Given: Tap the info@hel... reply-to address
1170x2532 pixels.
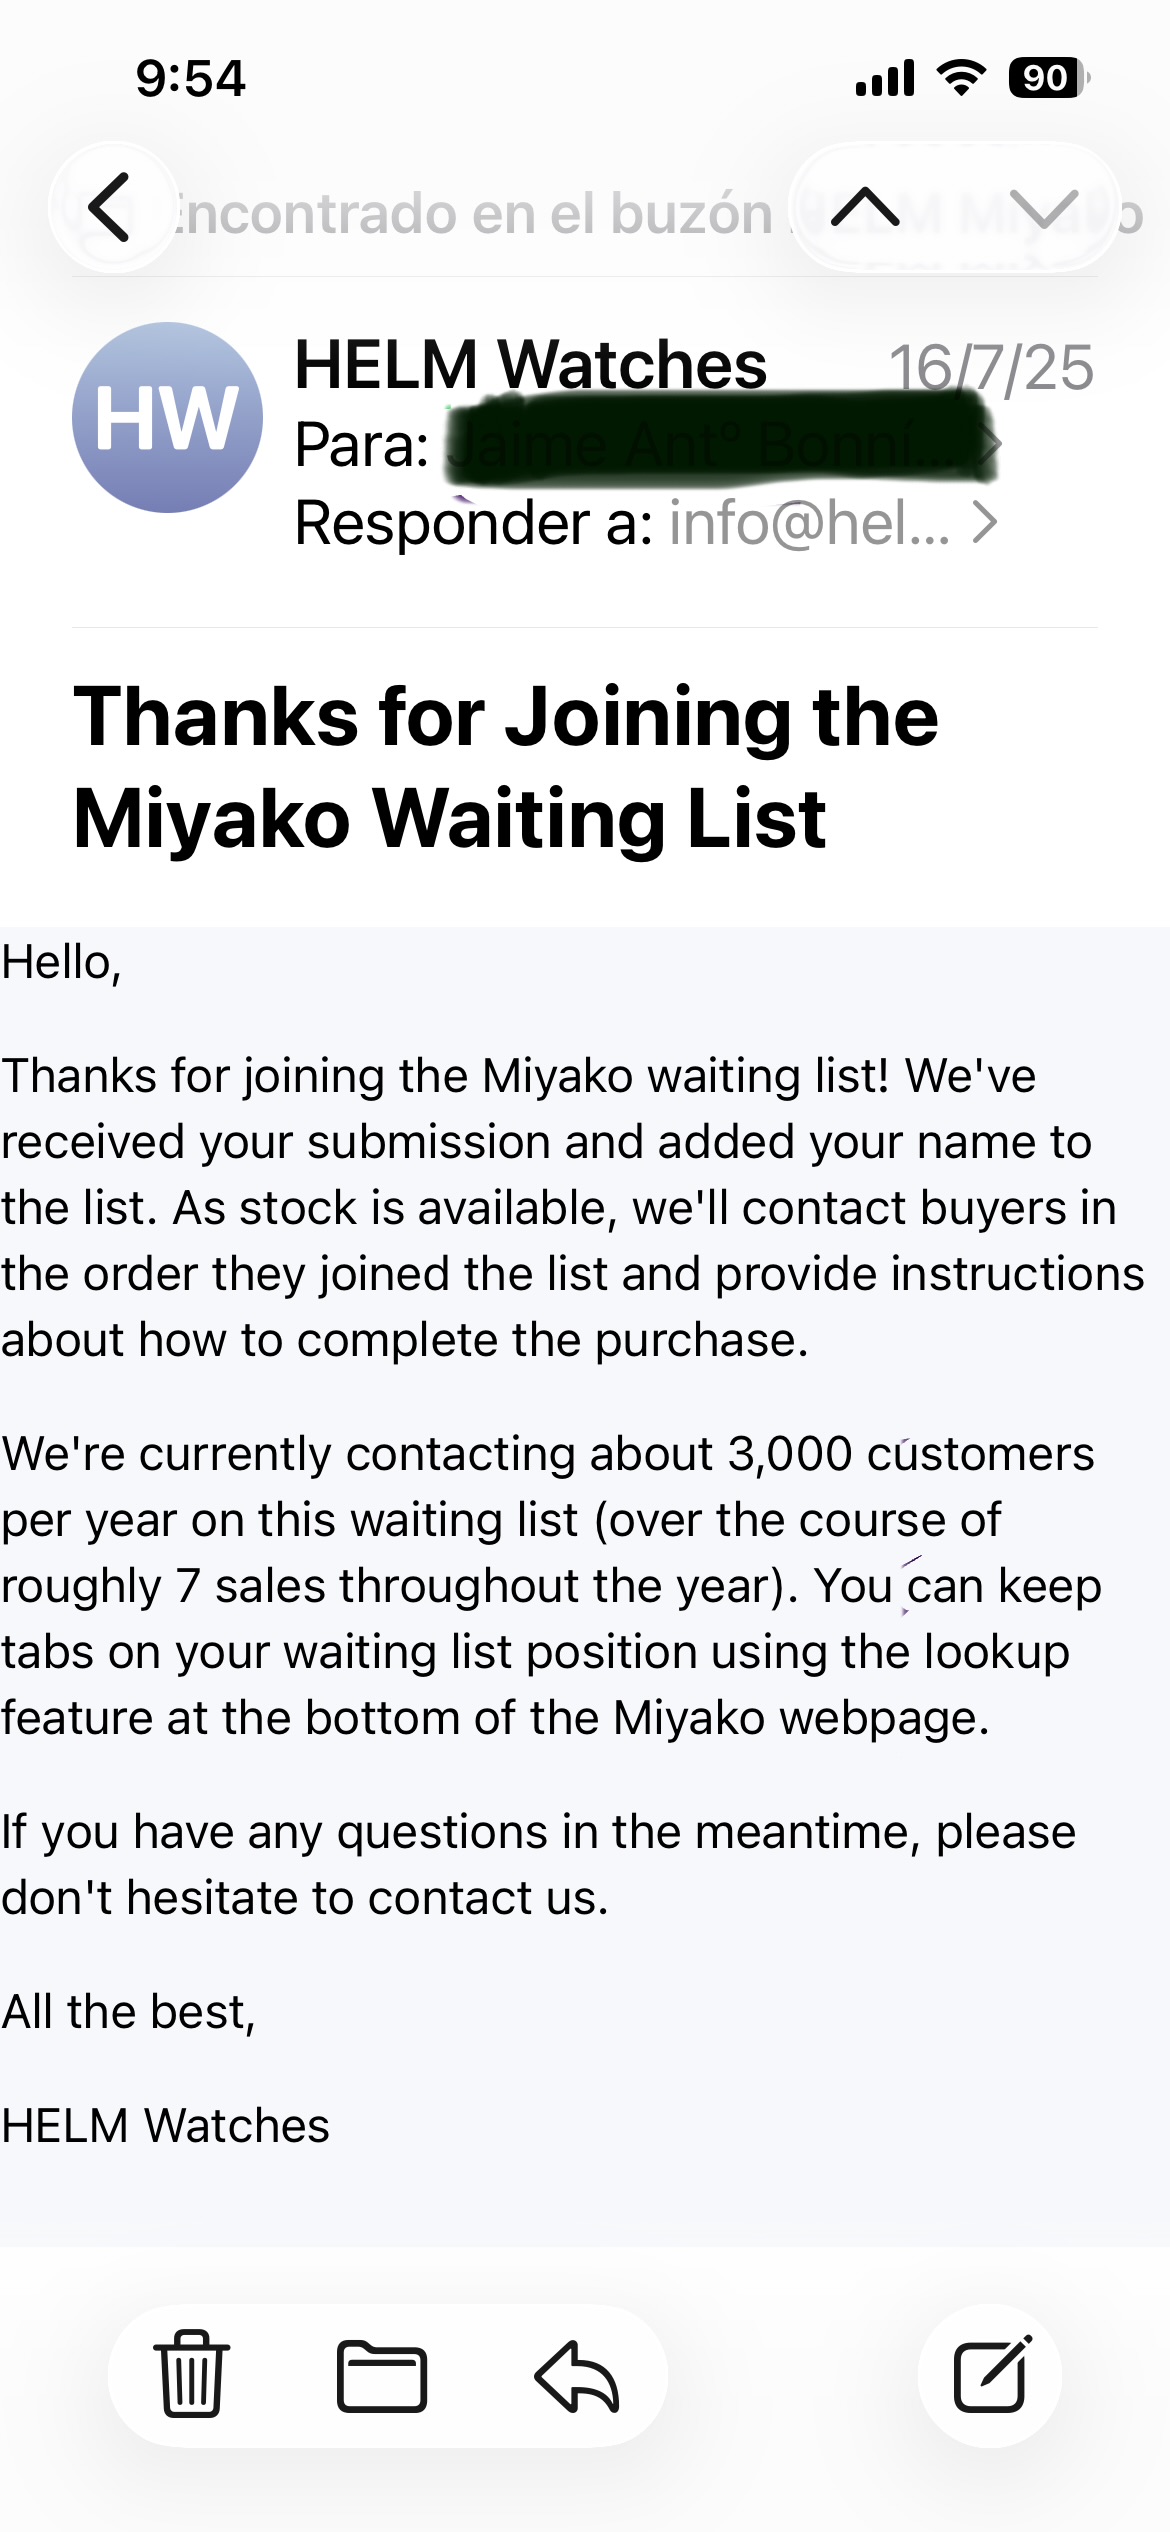Looking at the screenshot, I should [809, 522].
